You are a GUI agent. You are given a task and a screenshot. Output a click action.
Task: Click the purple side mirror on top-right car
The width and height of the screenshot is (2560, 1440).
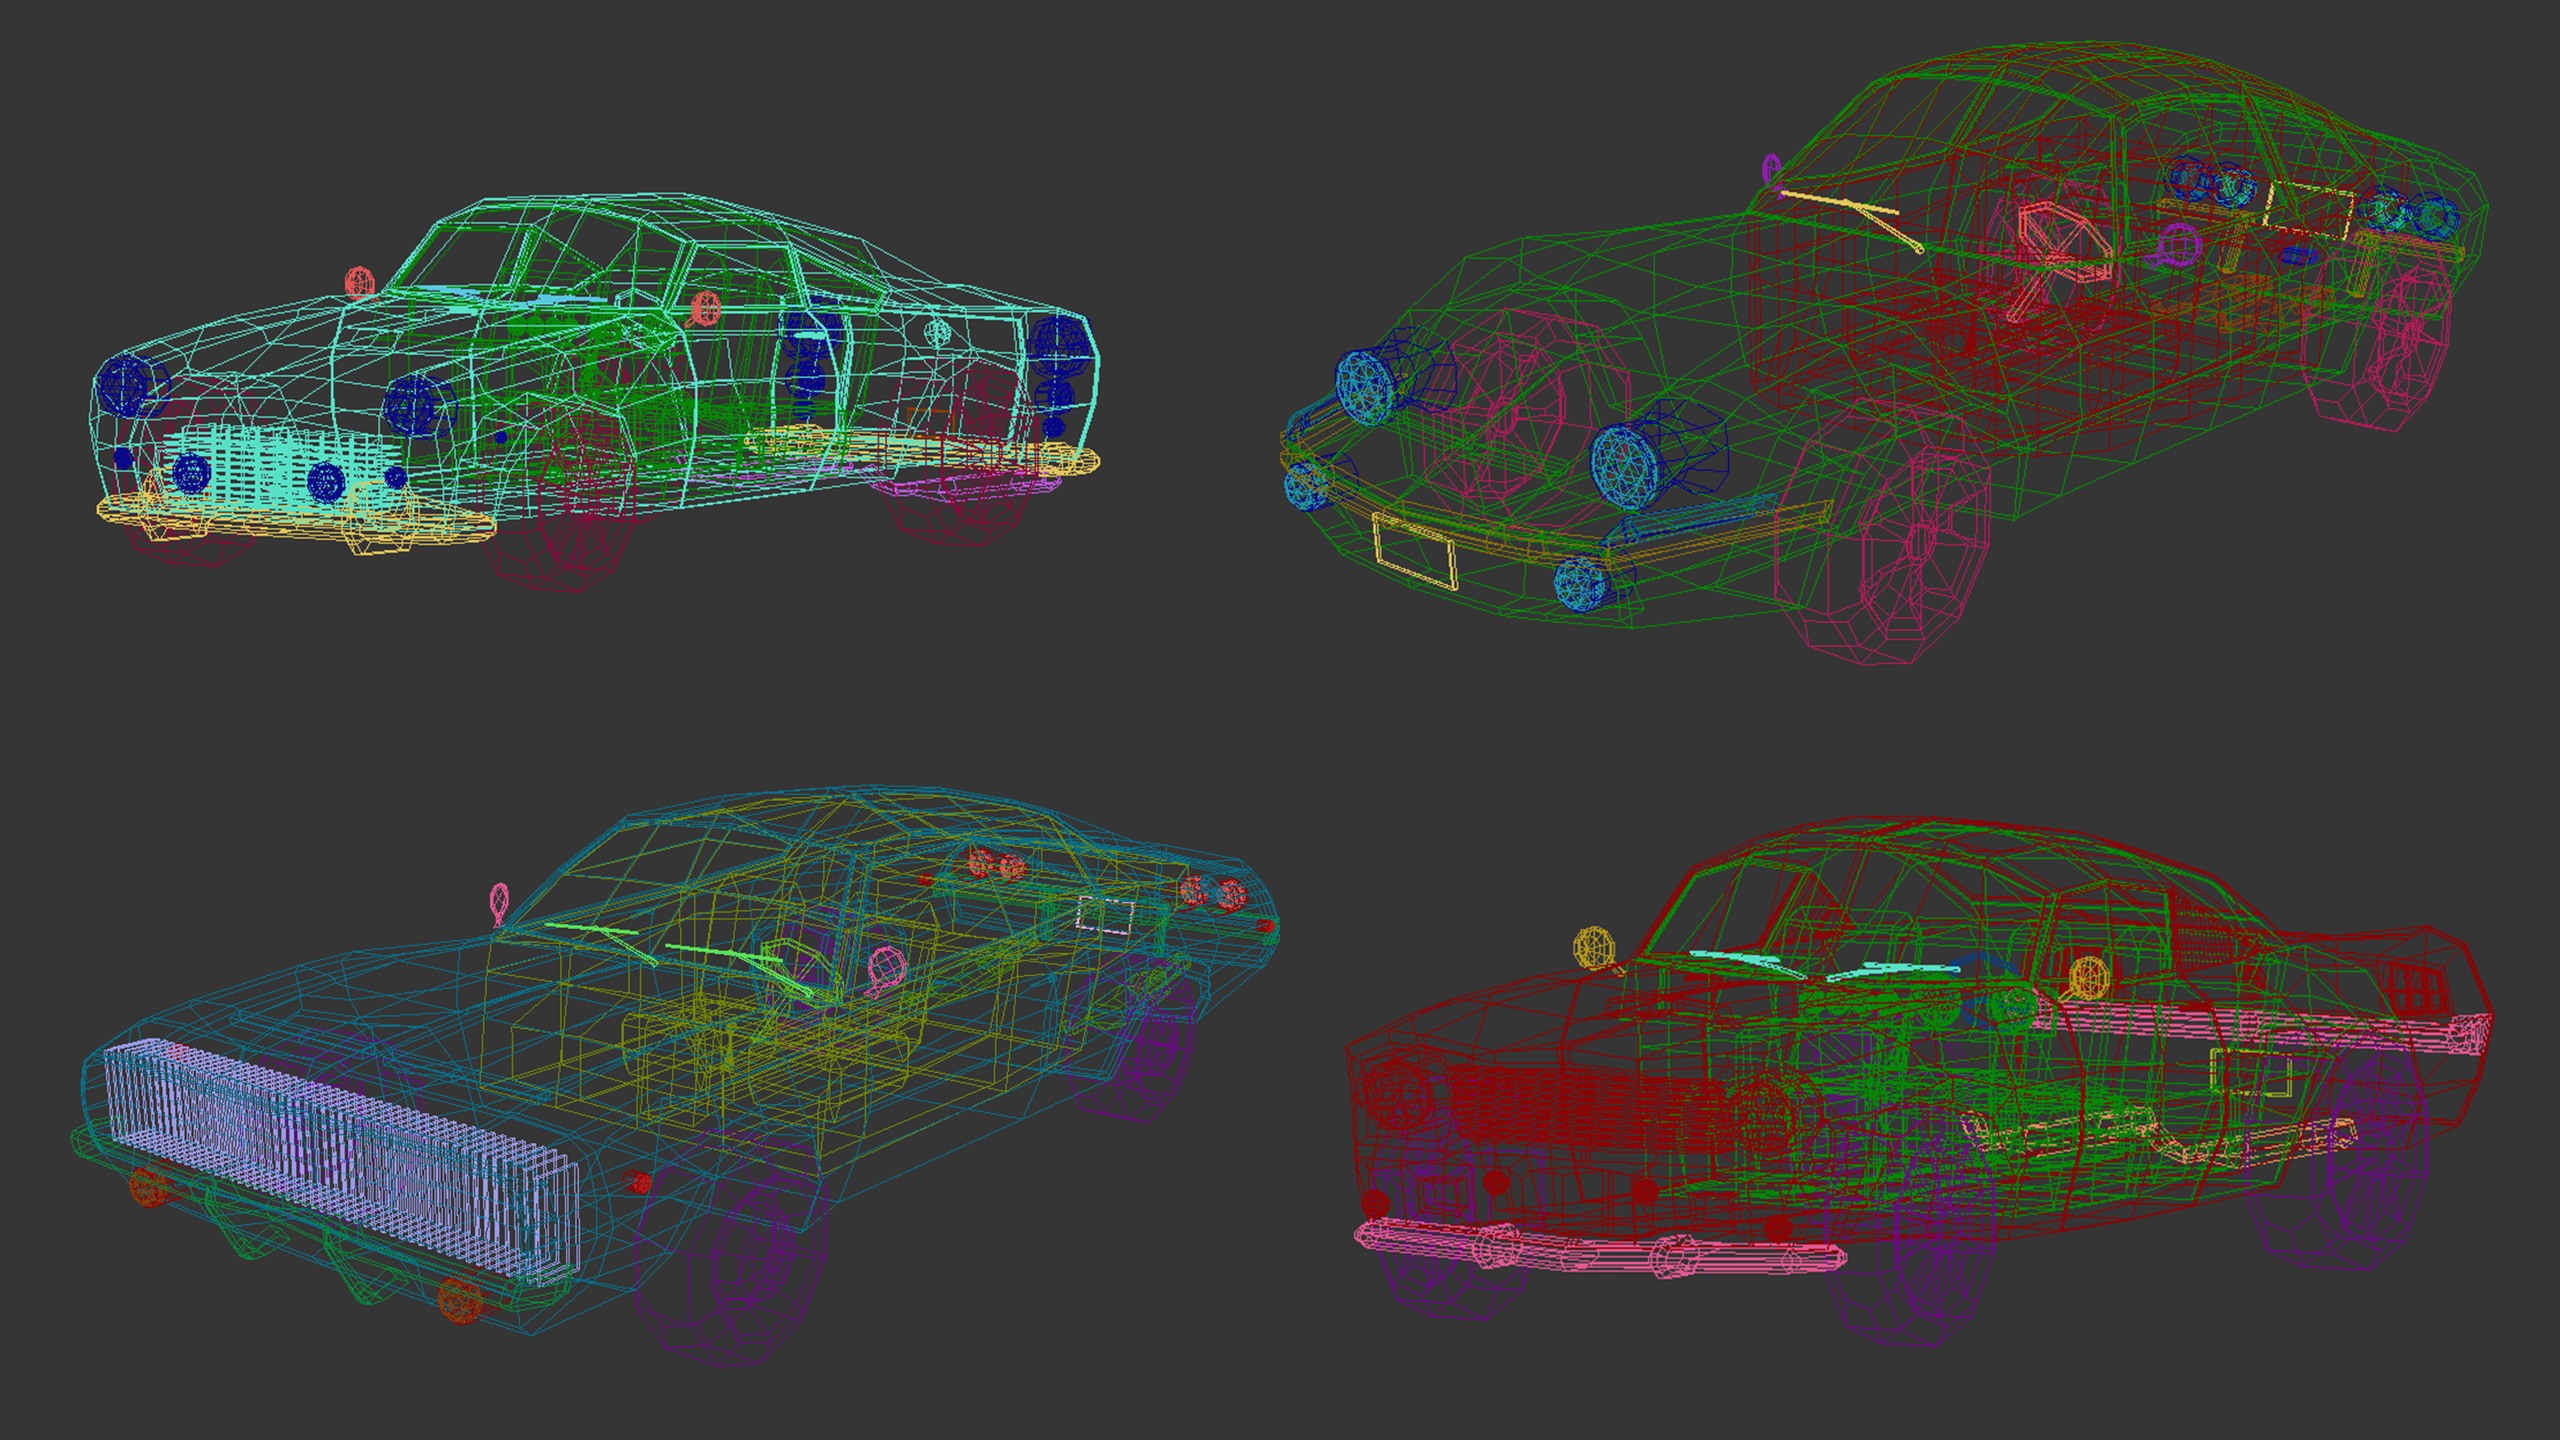click(x=1771, y=168)
